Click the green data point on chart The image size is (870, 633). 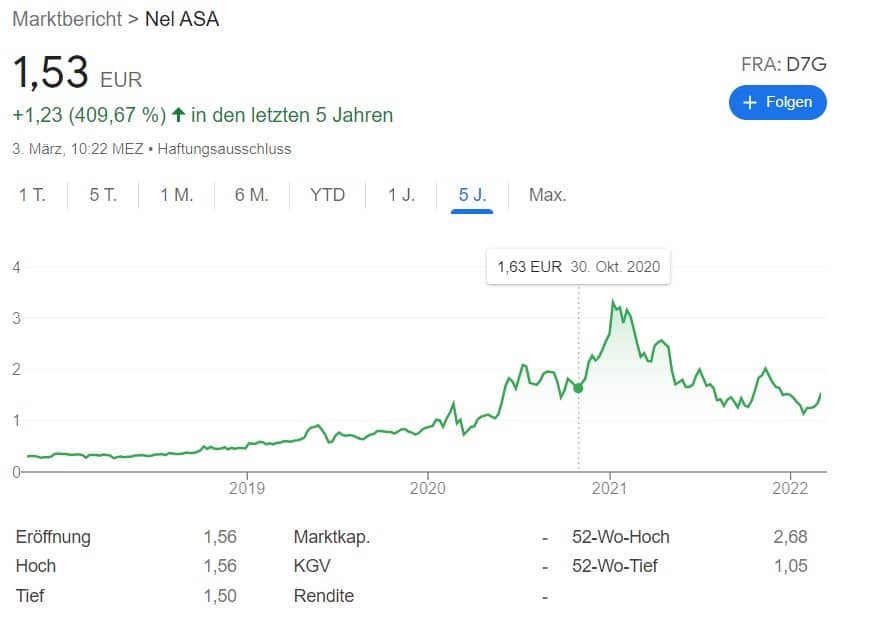pyautogui.click(x=578, y=388)
